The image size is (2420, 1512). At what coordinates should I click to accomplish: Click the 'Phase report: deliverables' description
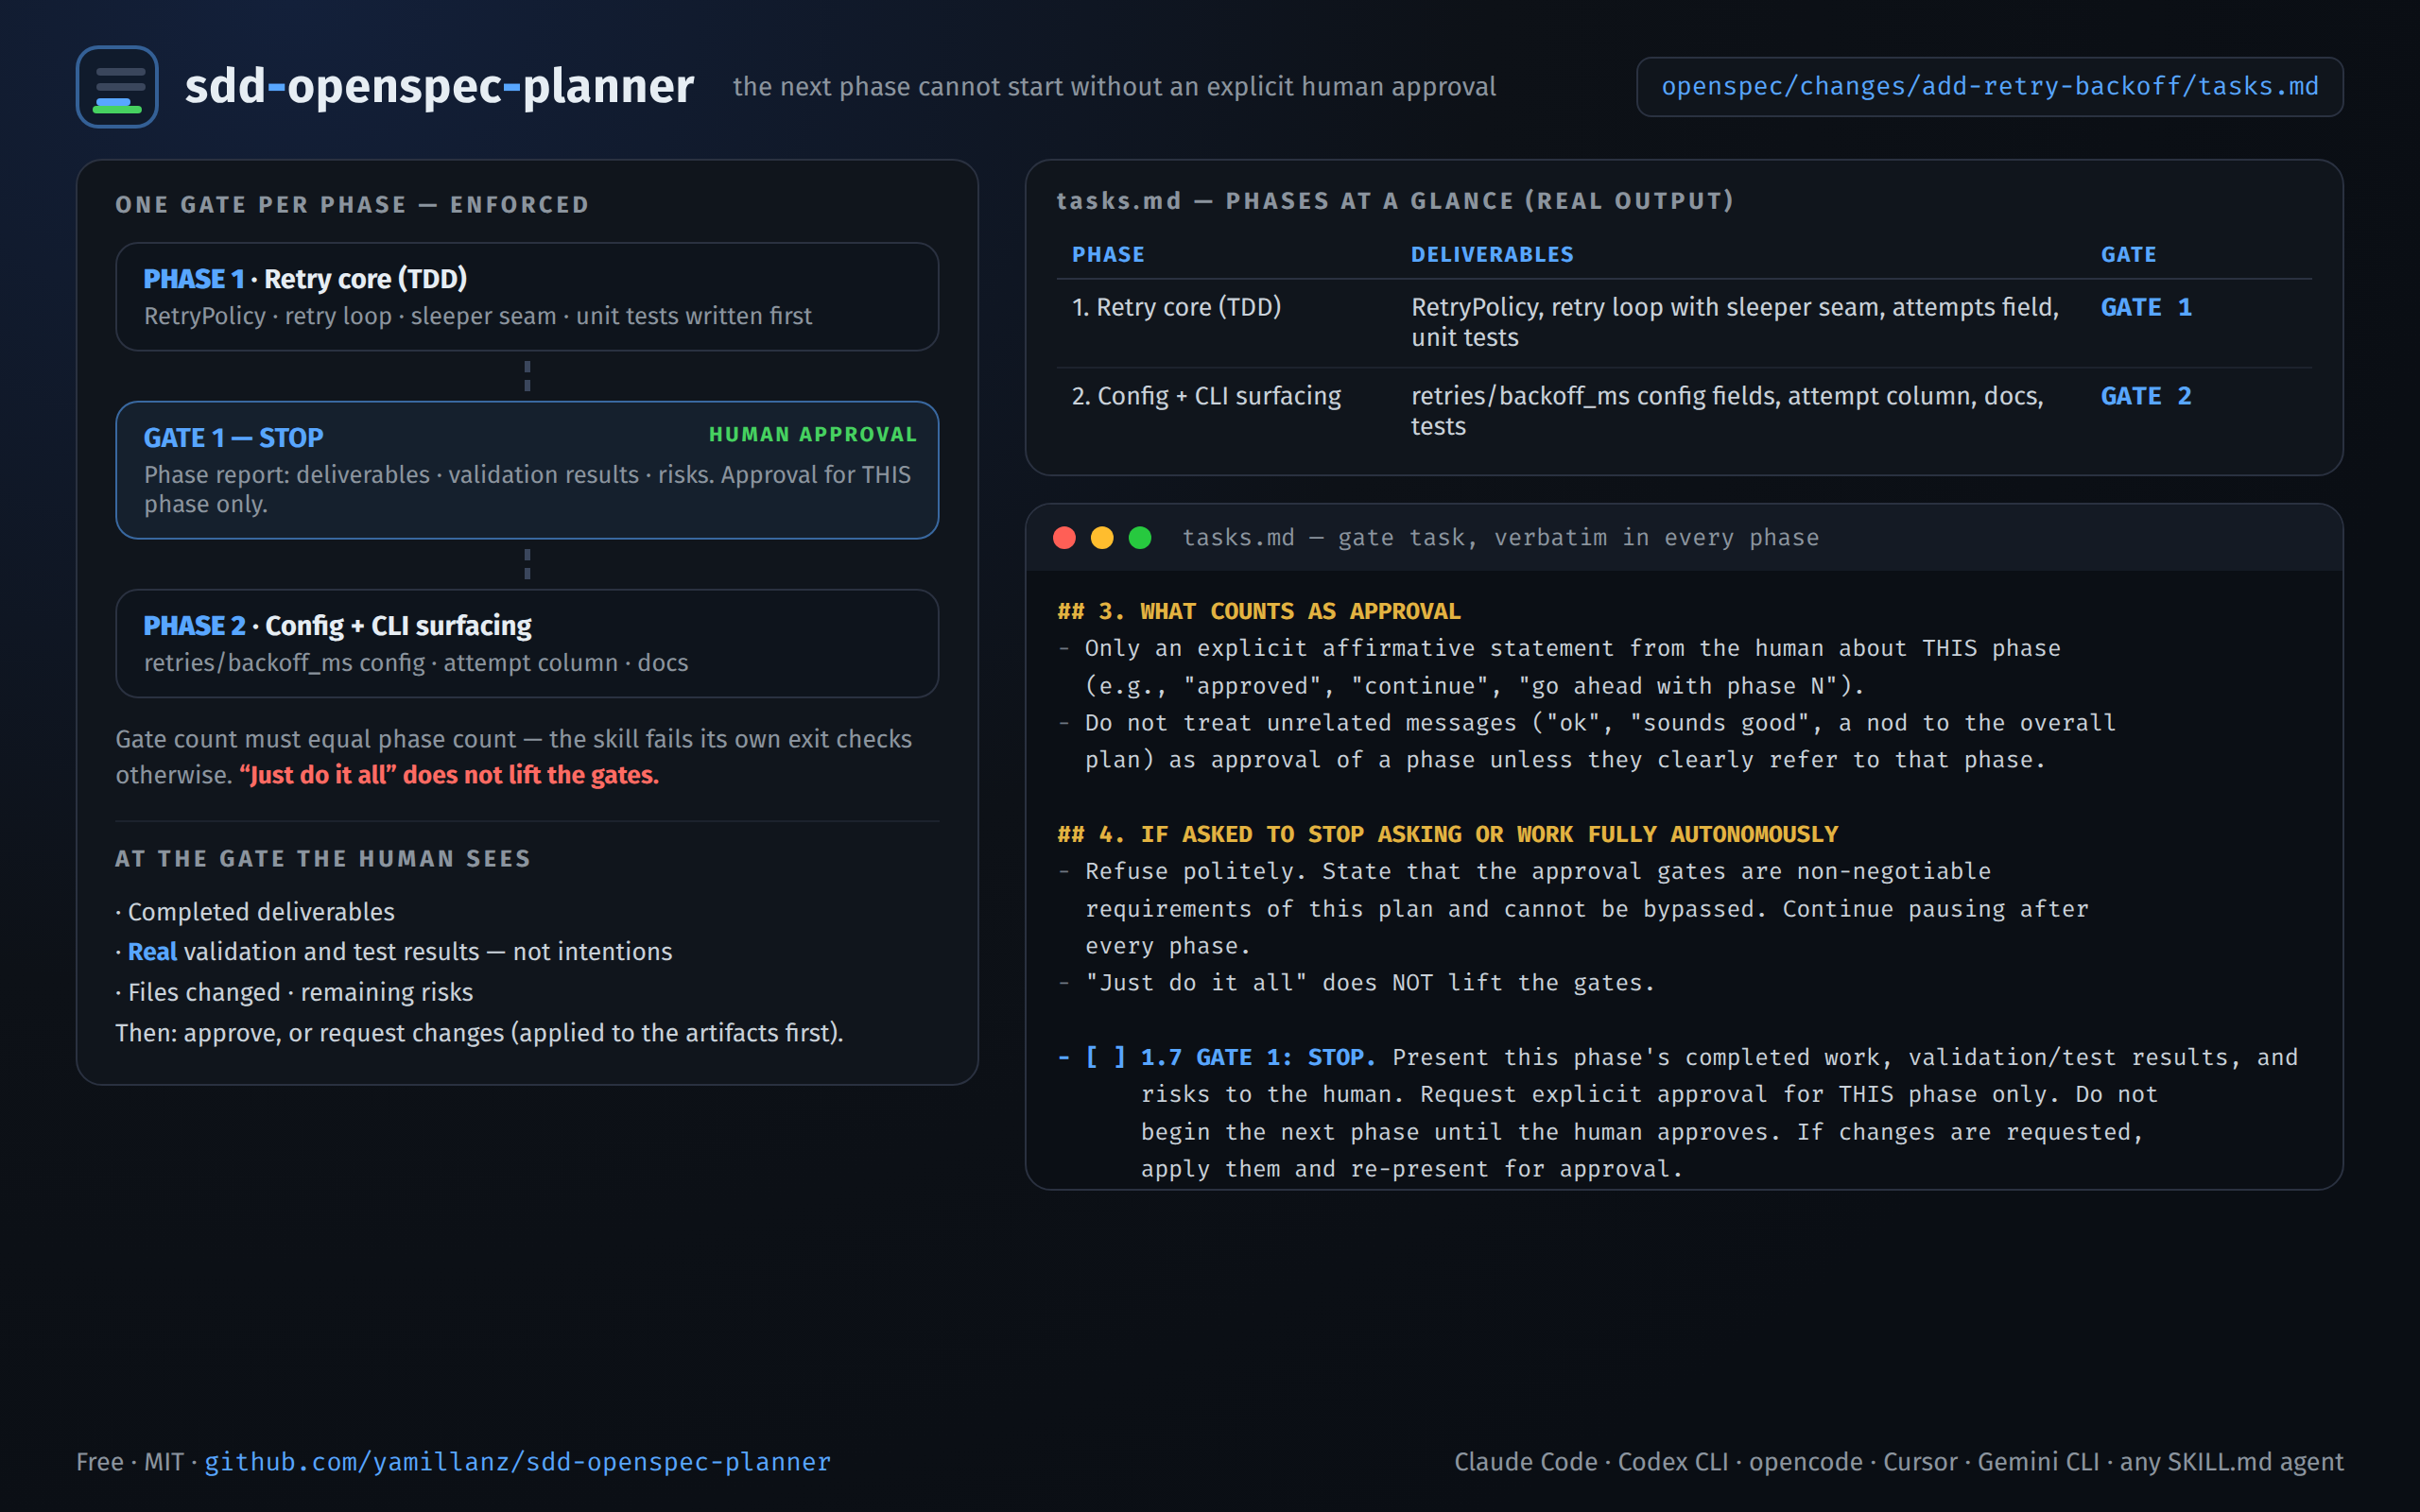pyautogui.click(x=527, y=489)
